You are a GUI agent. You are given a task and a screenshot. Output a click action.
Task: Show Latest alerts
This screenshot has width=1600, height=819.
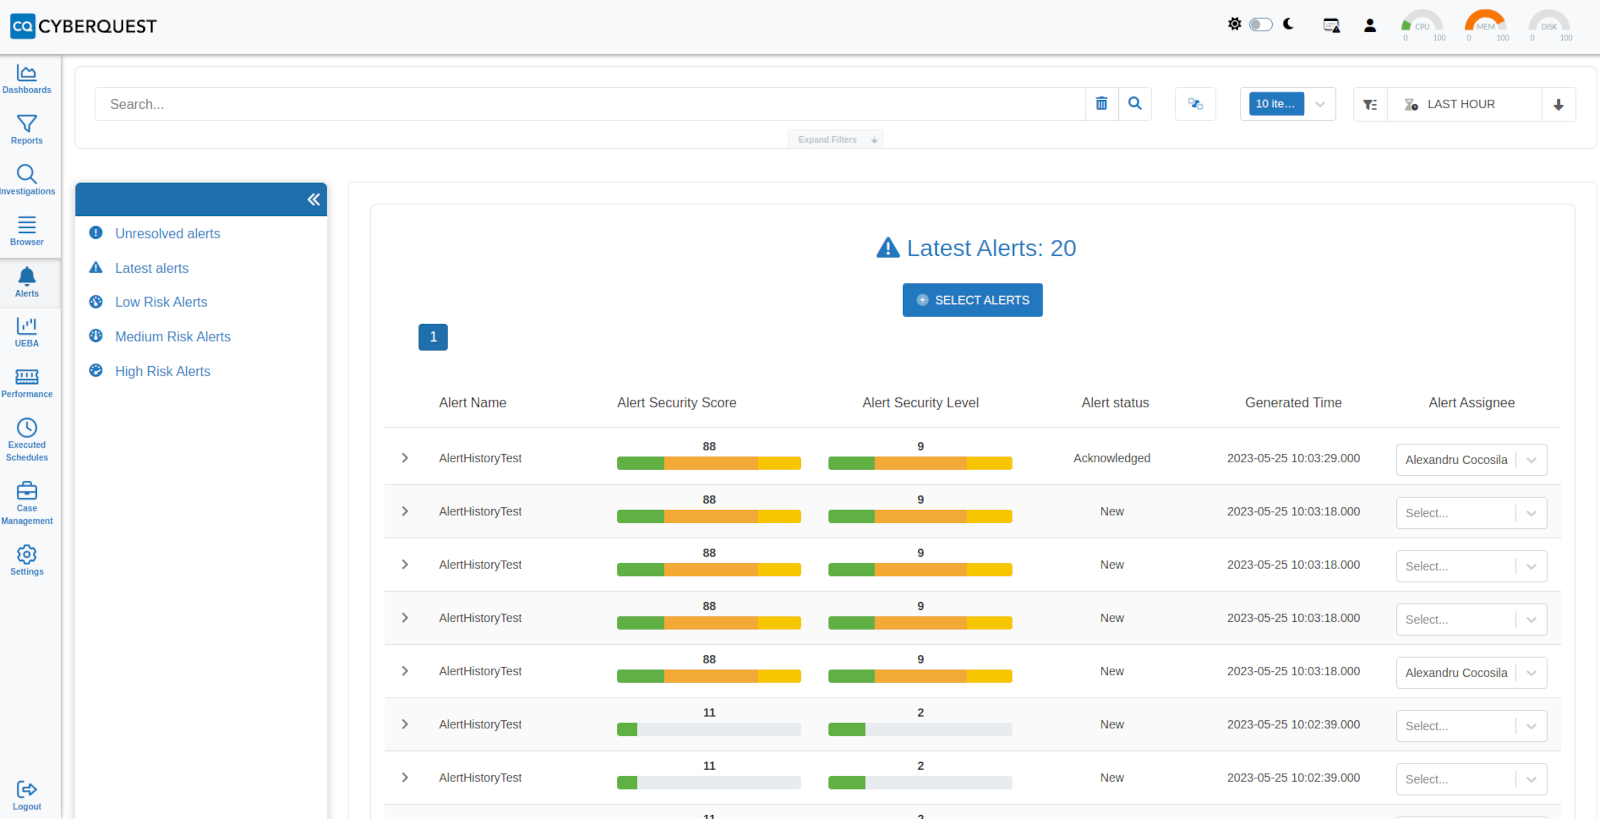point(151,268)
